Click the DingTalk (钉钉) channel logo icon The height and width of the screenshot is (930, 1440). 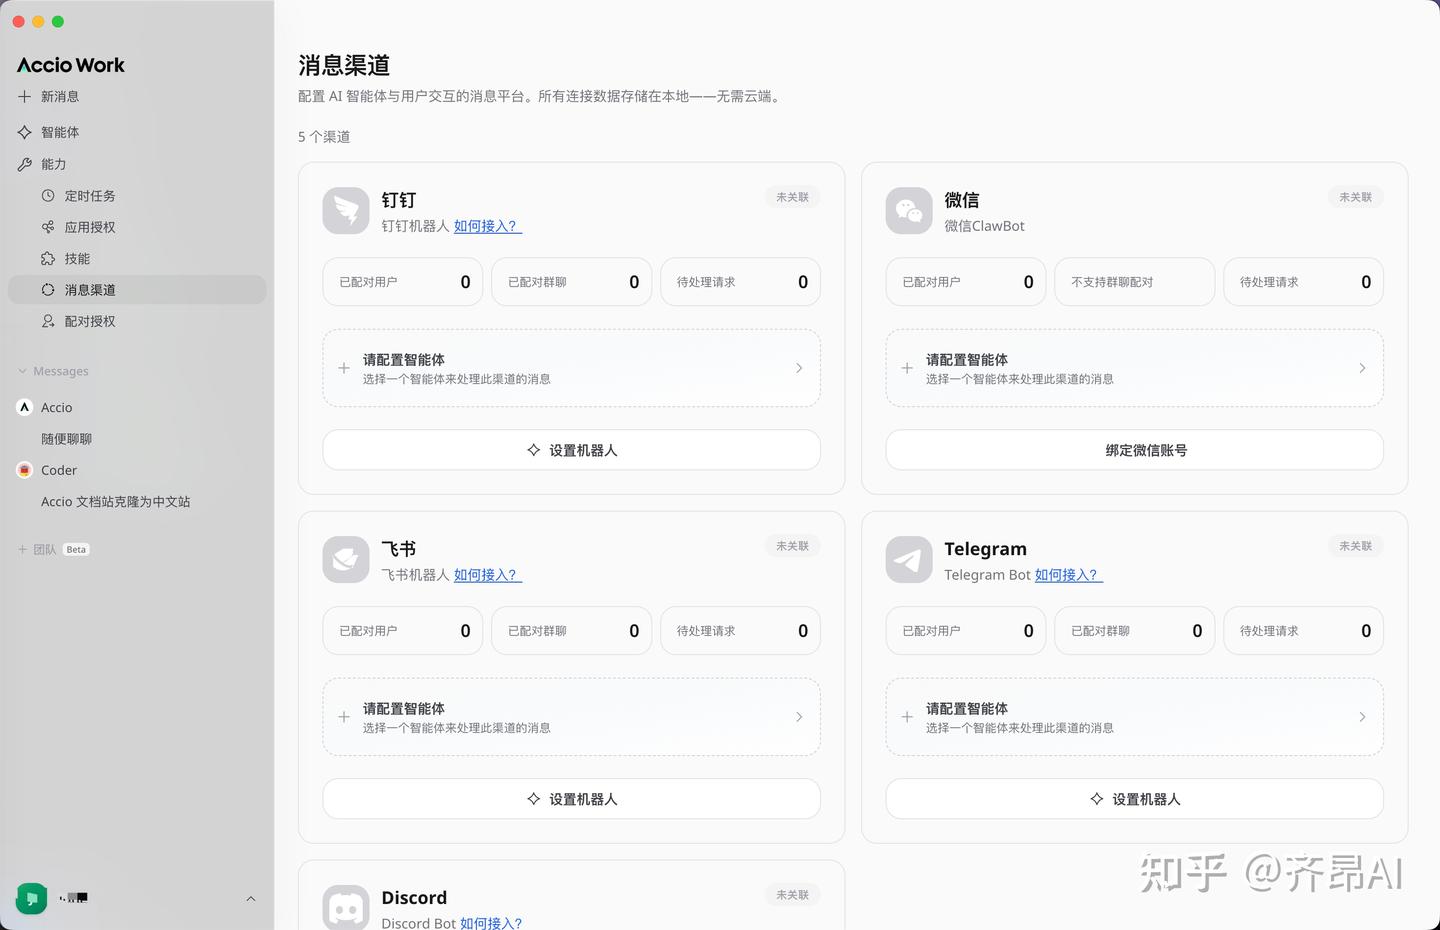pyautogui.click(x=346, y=211)
